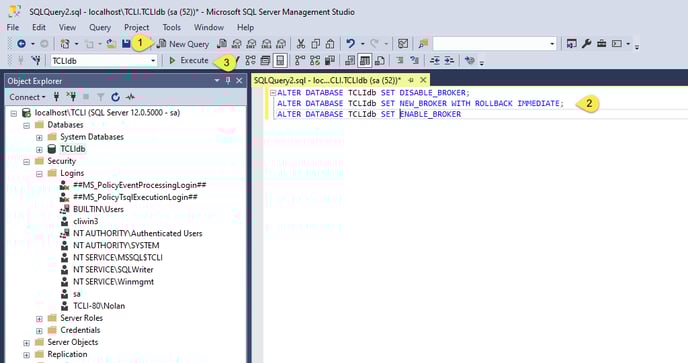Click the Execute button
Viewport: 688px width, 363px height.
coord(189,61)
